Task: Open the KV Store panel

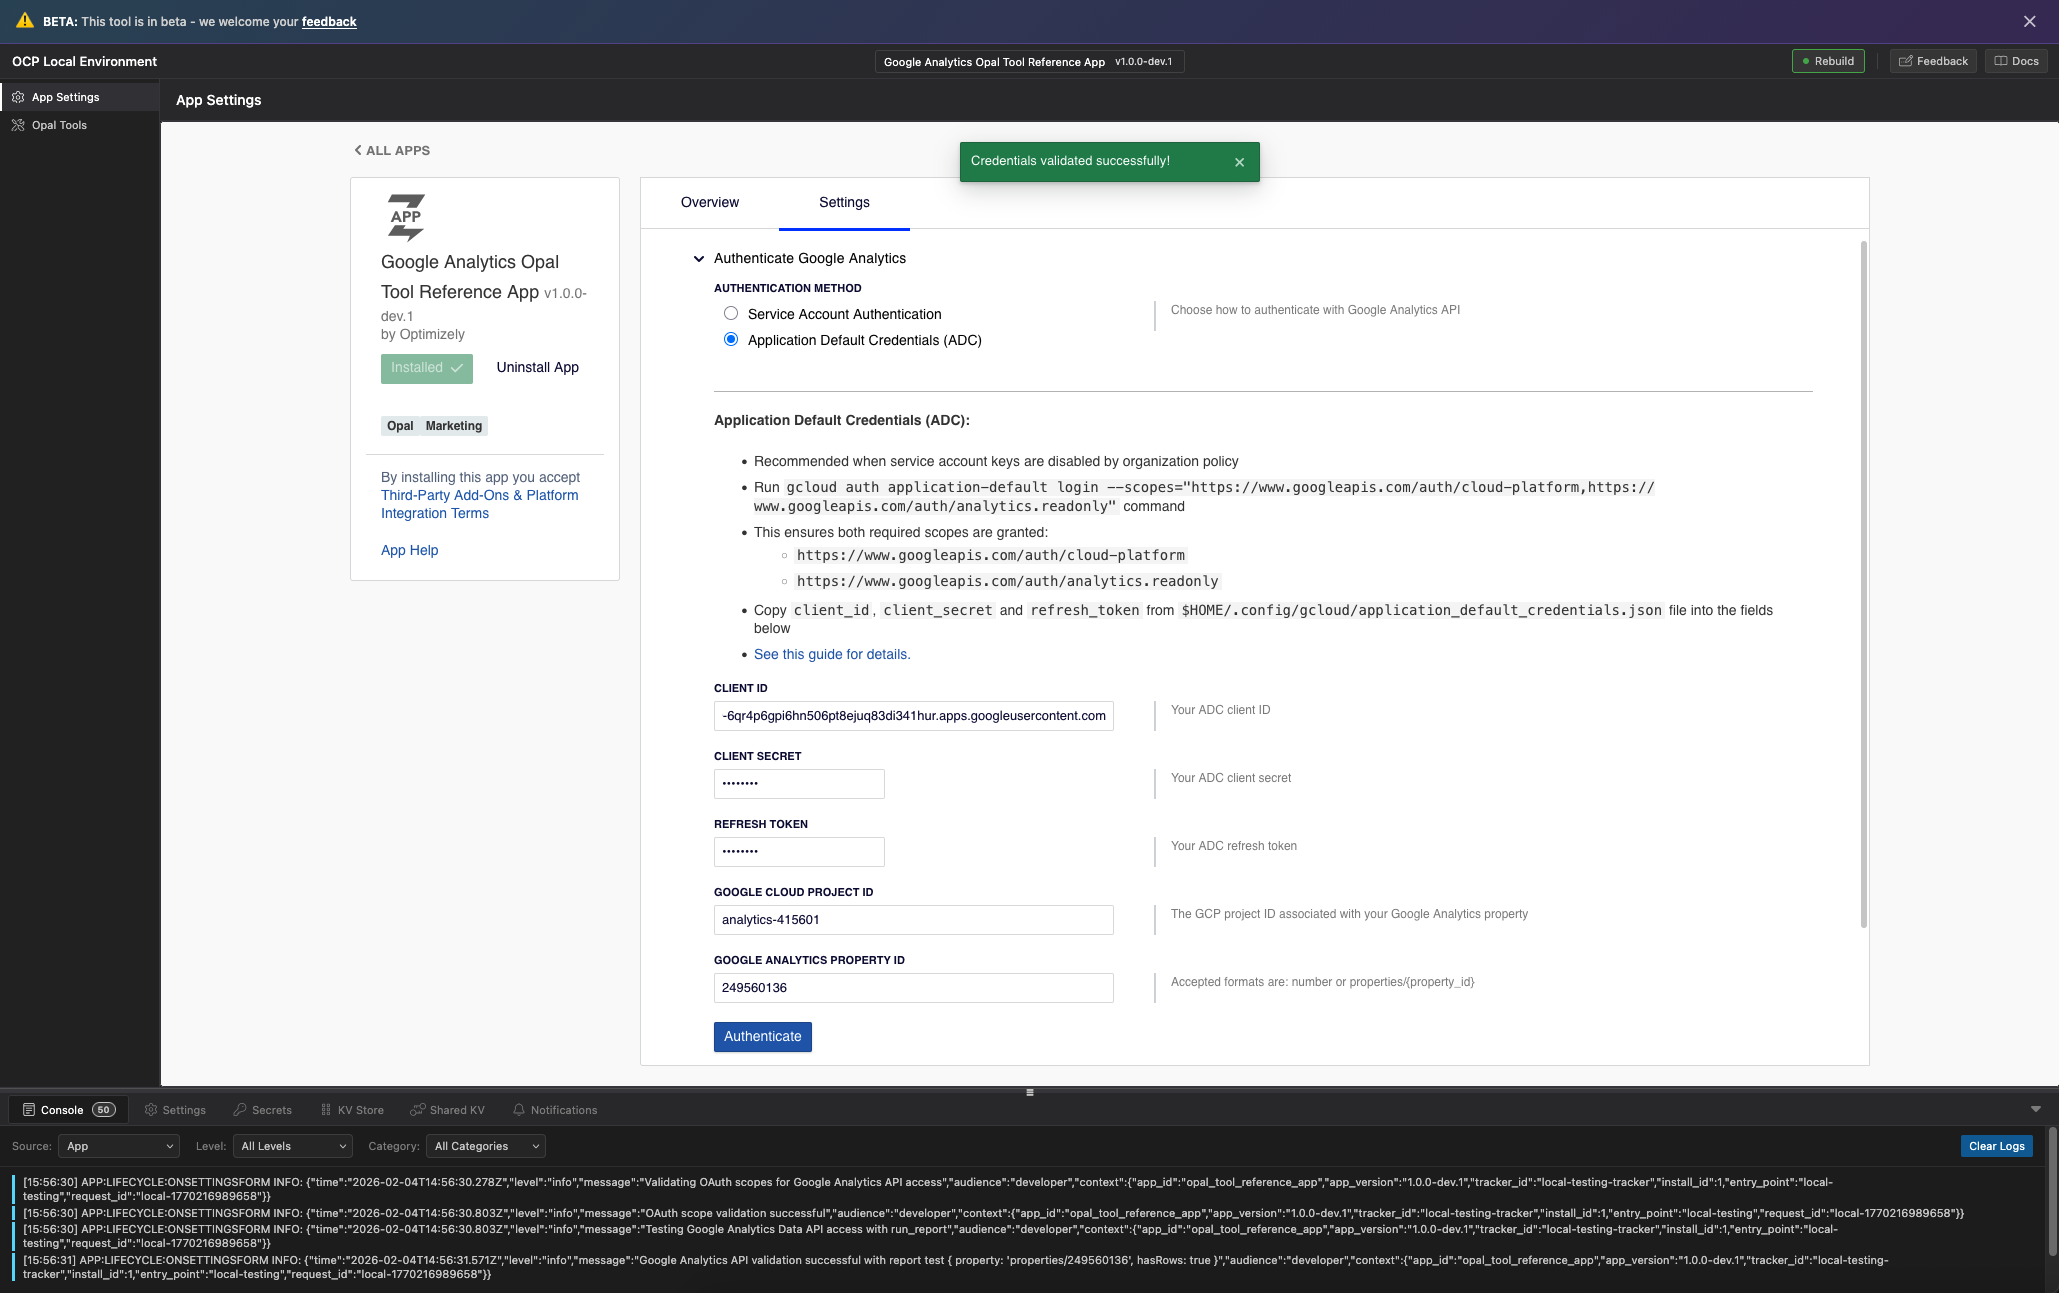Action: pos(352,1110)
